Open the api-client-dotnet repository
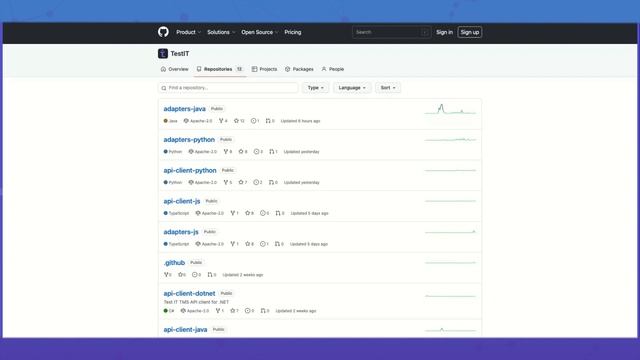This screenshot has width=640, height=360. [x=189, y=293]
